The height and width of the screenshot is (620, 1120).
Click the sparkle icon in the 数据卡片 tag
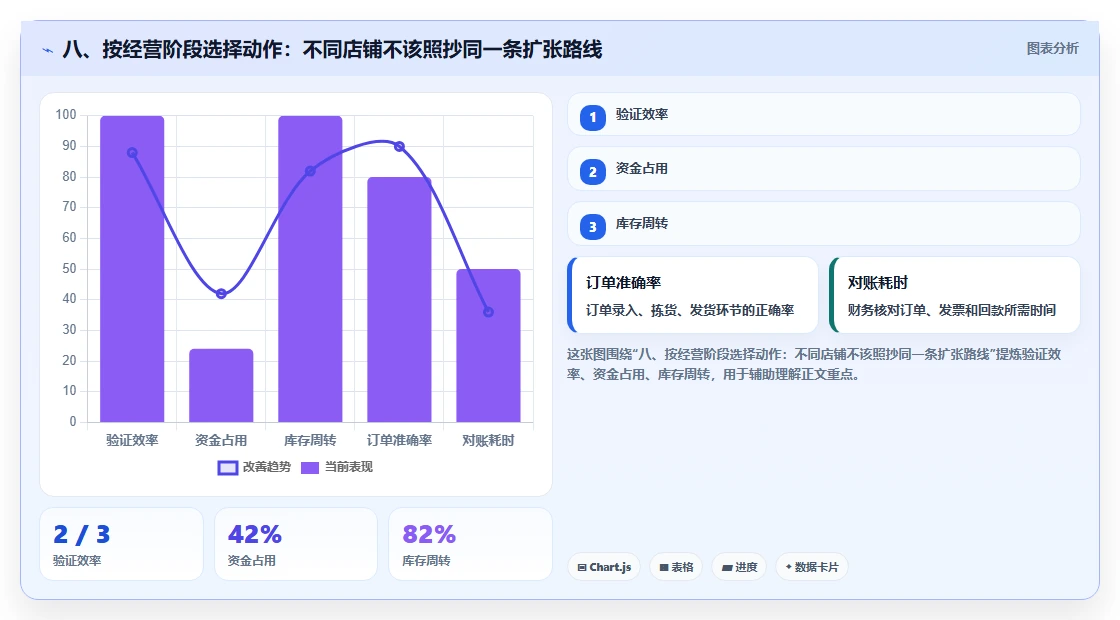[789, 566]
